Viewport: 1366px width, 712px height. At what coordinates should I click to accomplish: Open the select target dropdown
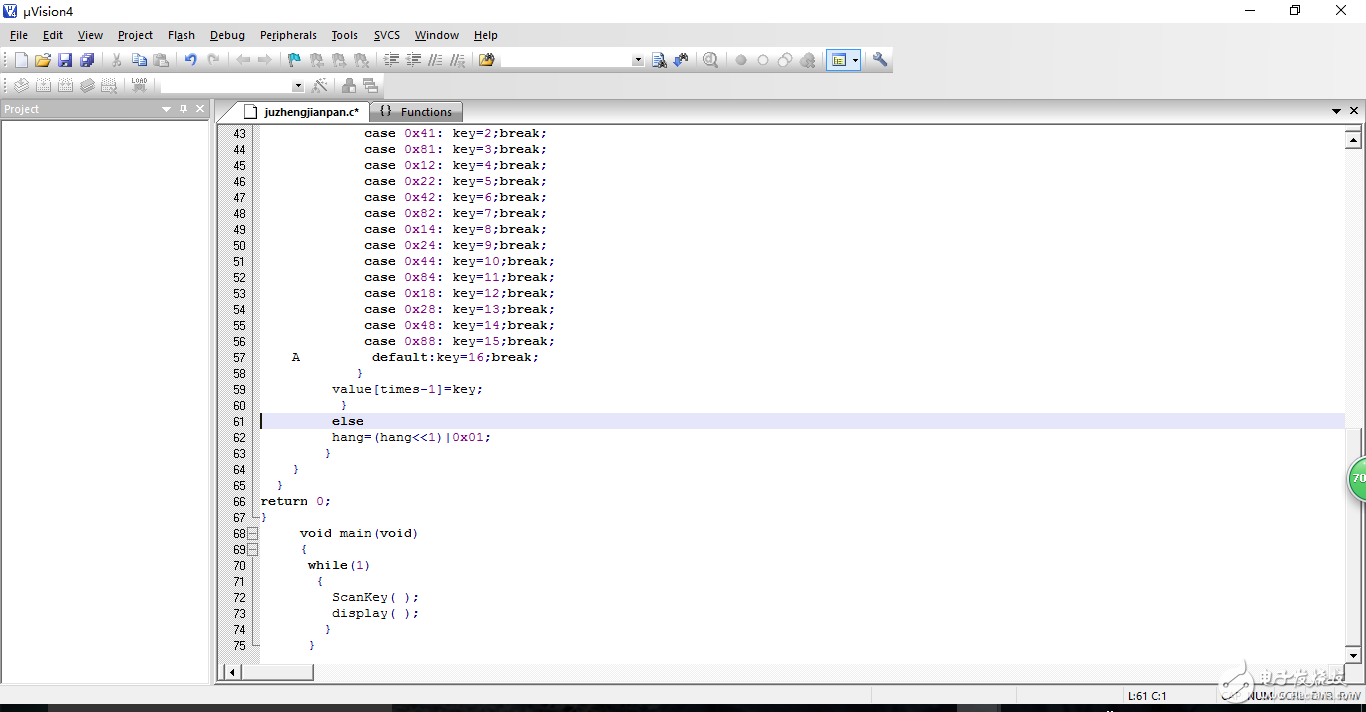(298, 86)
